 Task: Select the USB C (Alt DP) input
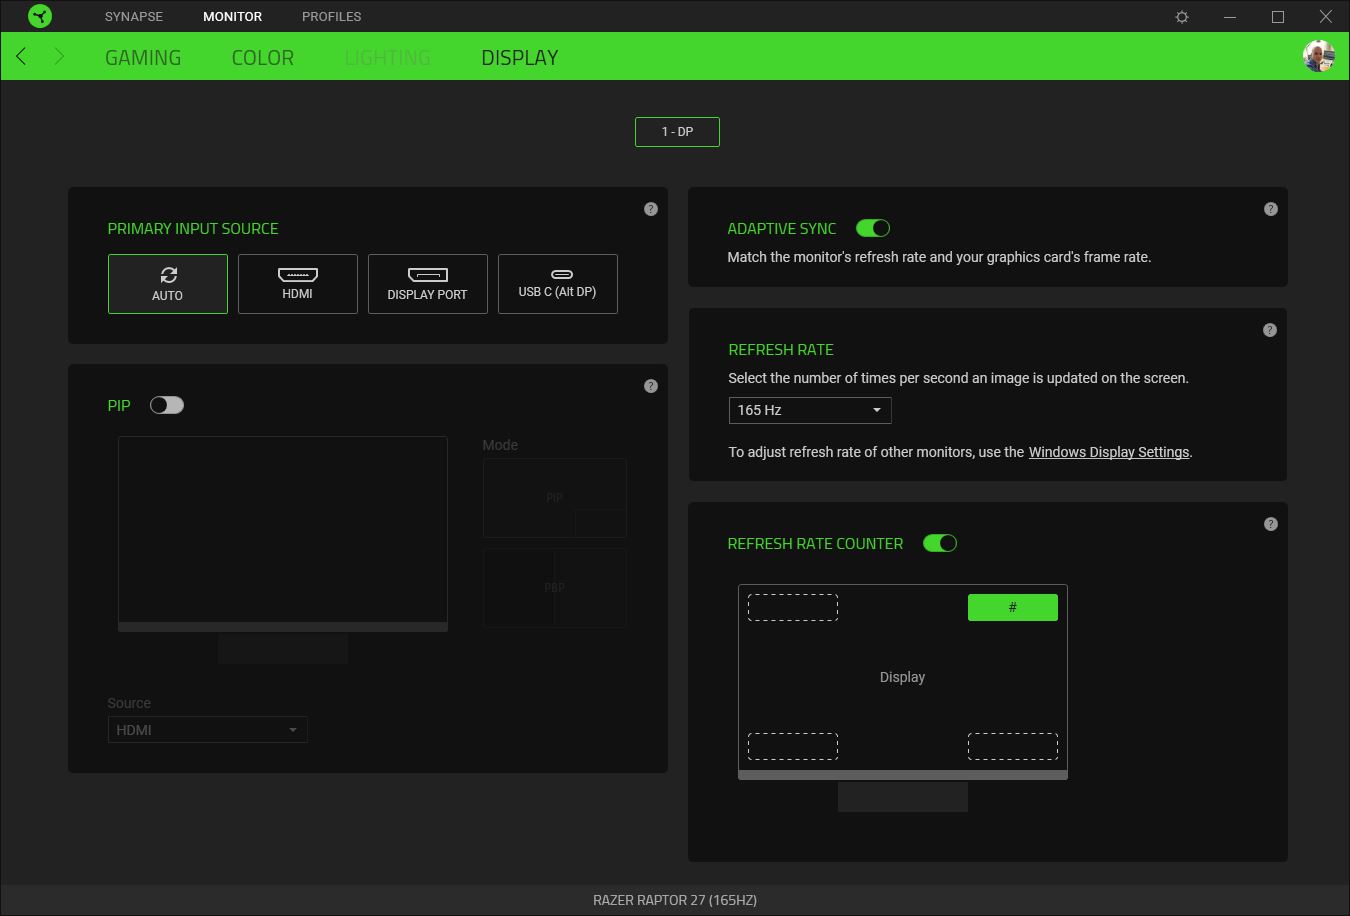(558, 284)
